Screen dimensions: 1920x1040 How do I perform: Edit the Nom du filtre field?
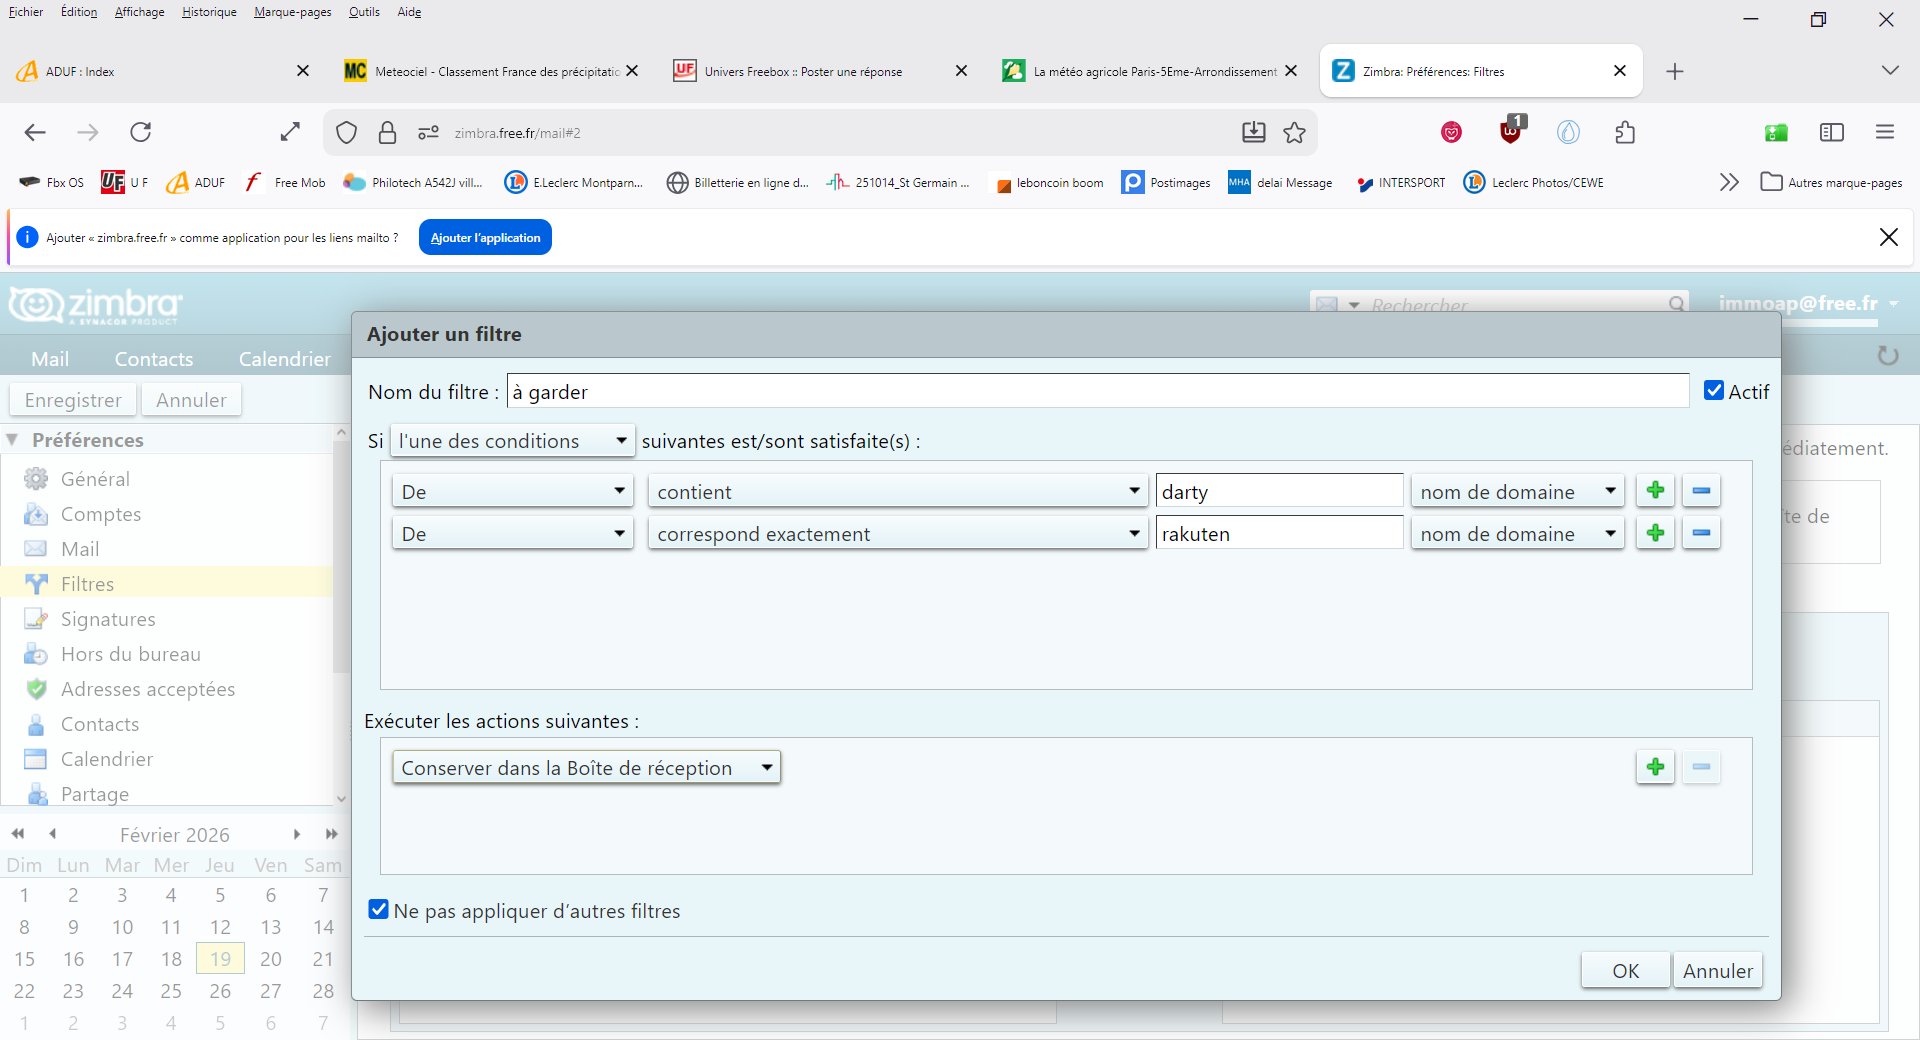(1097, 391)
